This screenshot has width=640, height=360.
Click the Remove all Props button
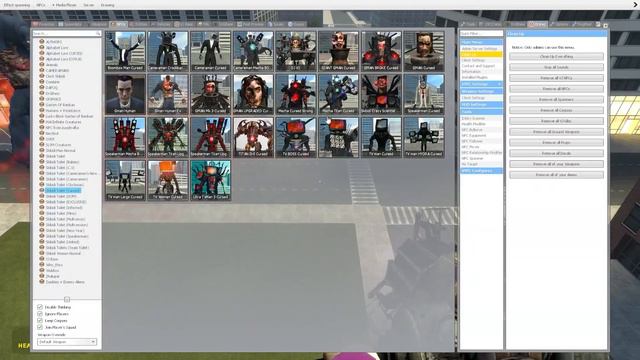[556, 142]
